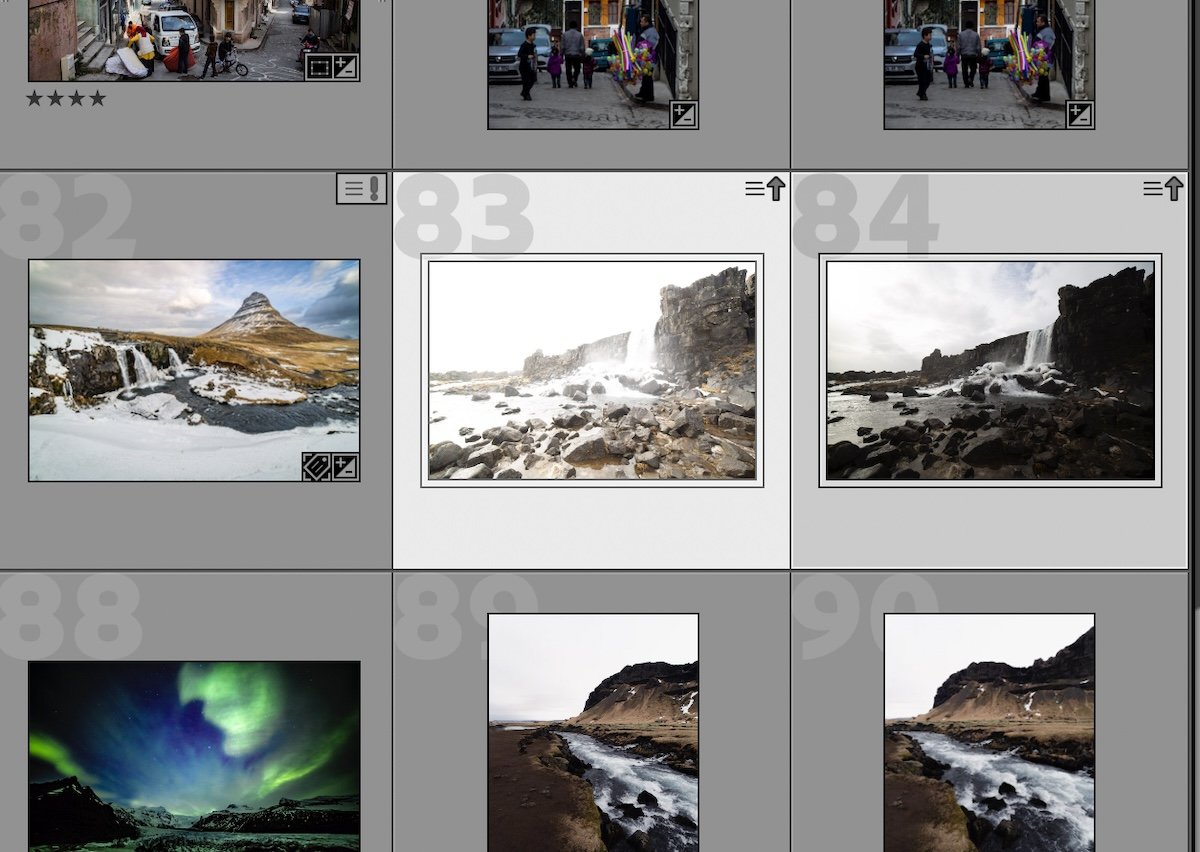Viewport: 1200px width, 852px height.
Task: Toggle the fourth rating star on the street photo
Action: (97, 98)
